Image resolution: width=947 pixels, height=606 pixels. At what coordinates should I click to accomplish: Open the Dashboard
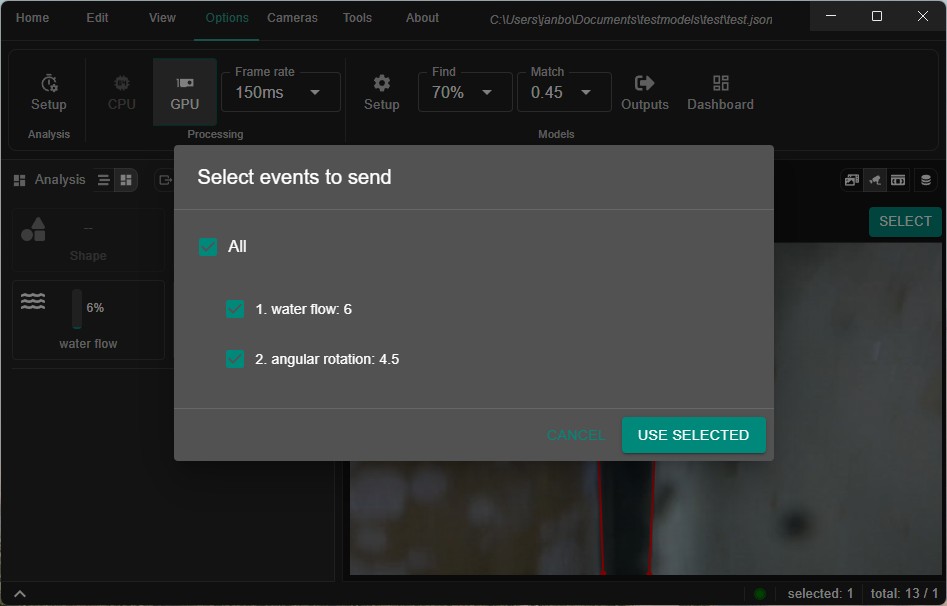click(x=720, y=92)
